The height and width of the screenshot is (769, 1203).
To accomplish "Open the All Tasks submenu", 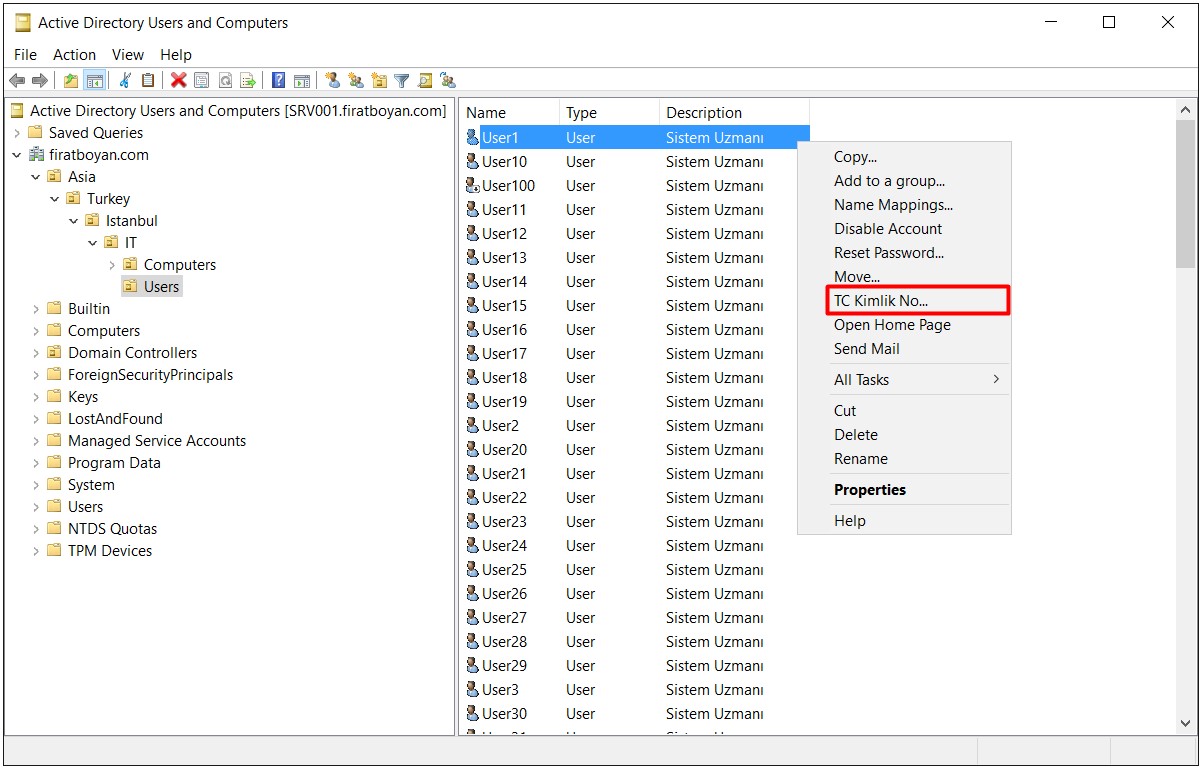I will 904,379.
